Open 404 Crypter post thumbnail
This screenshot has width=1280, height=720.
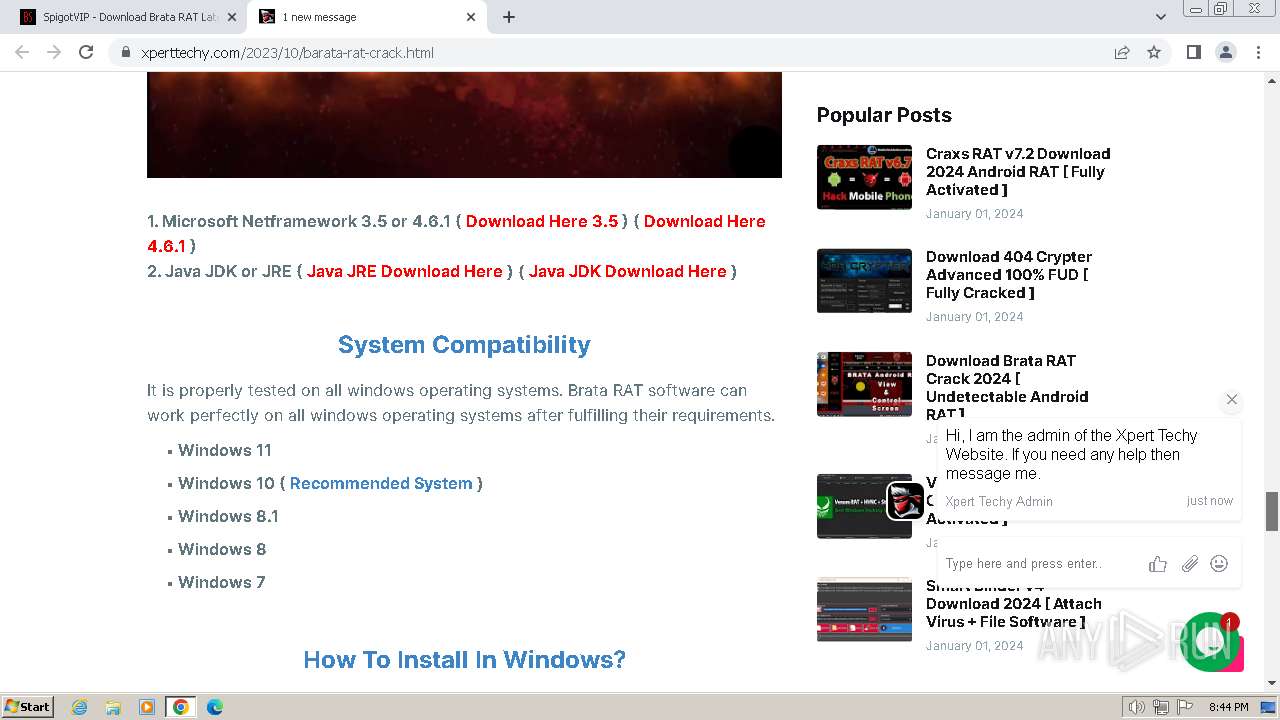pos(864,280)
